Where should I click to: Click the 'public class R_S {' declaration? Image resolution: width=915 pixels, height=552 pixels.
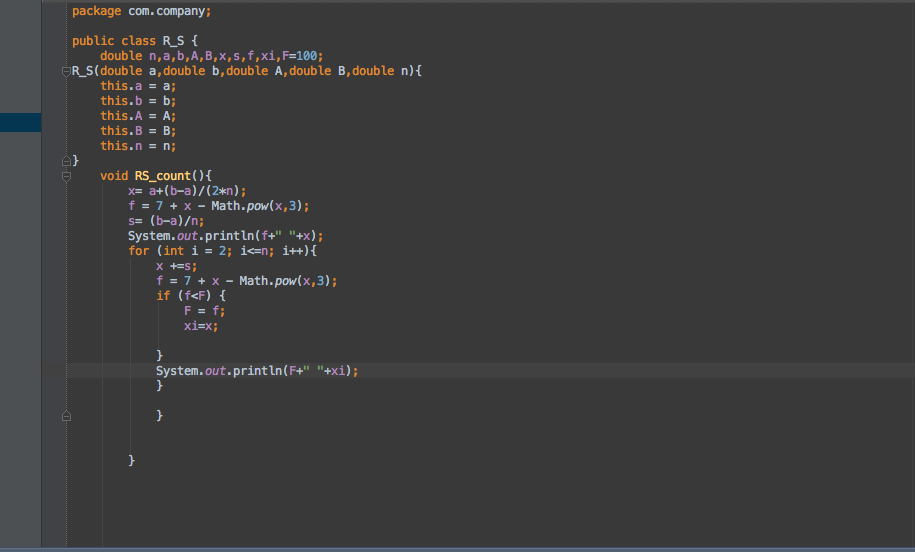(135, 41)
